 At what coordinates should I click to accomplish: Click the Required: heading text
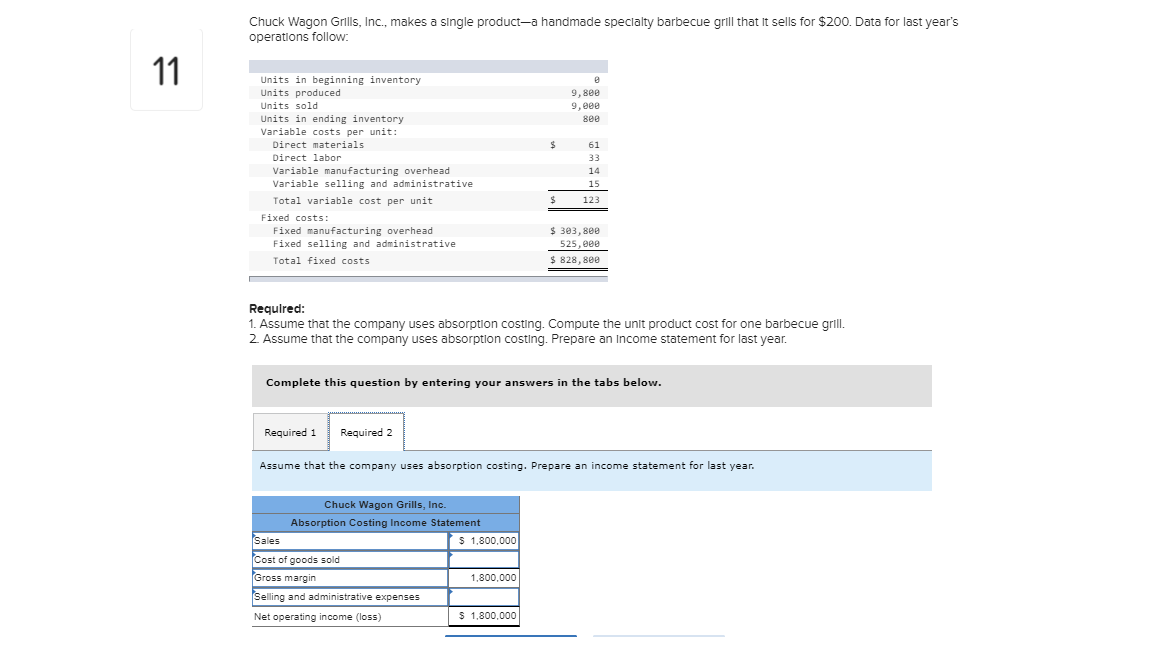(277, 309)
